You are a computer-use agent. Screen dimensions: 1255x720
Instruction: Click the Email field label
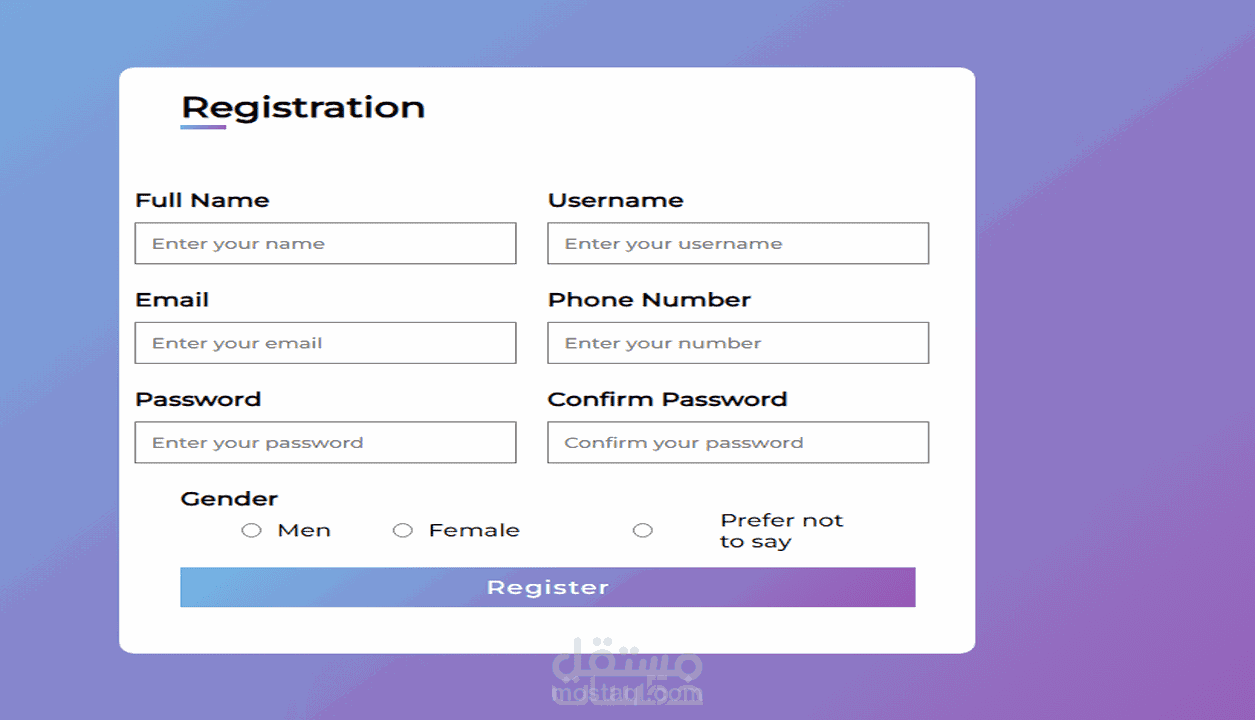coord(172,299)
